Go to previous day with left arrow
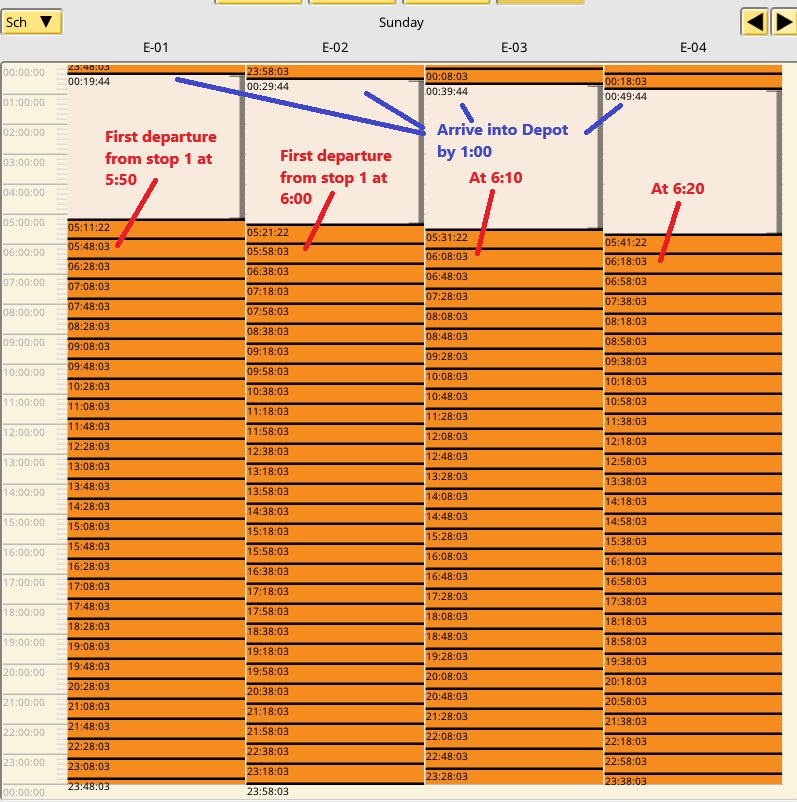Image resolution: width=797 pixels, height=802 pixels. point(755,22)
